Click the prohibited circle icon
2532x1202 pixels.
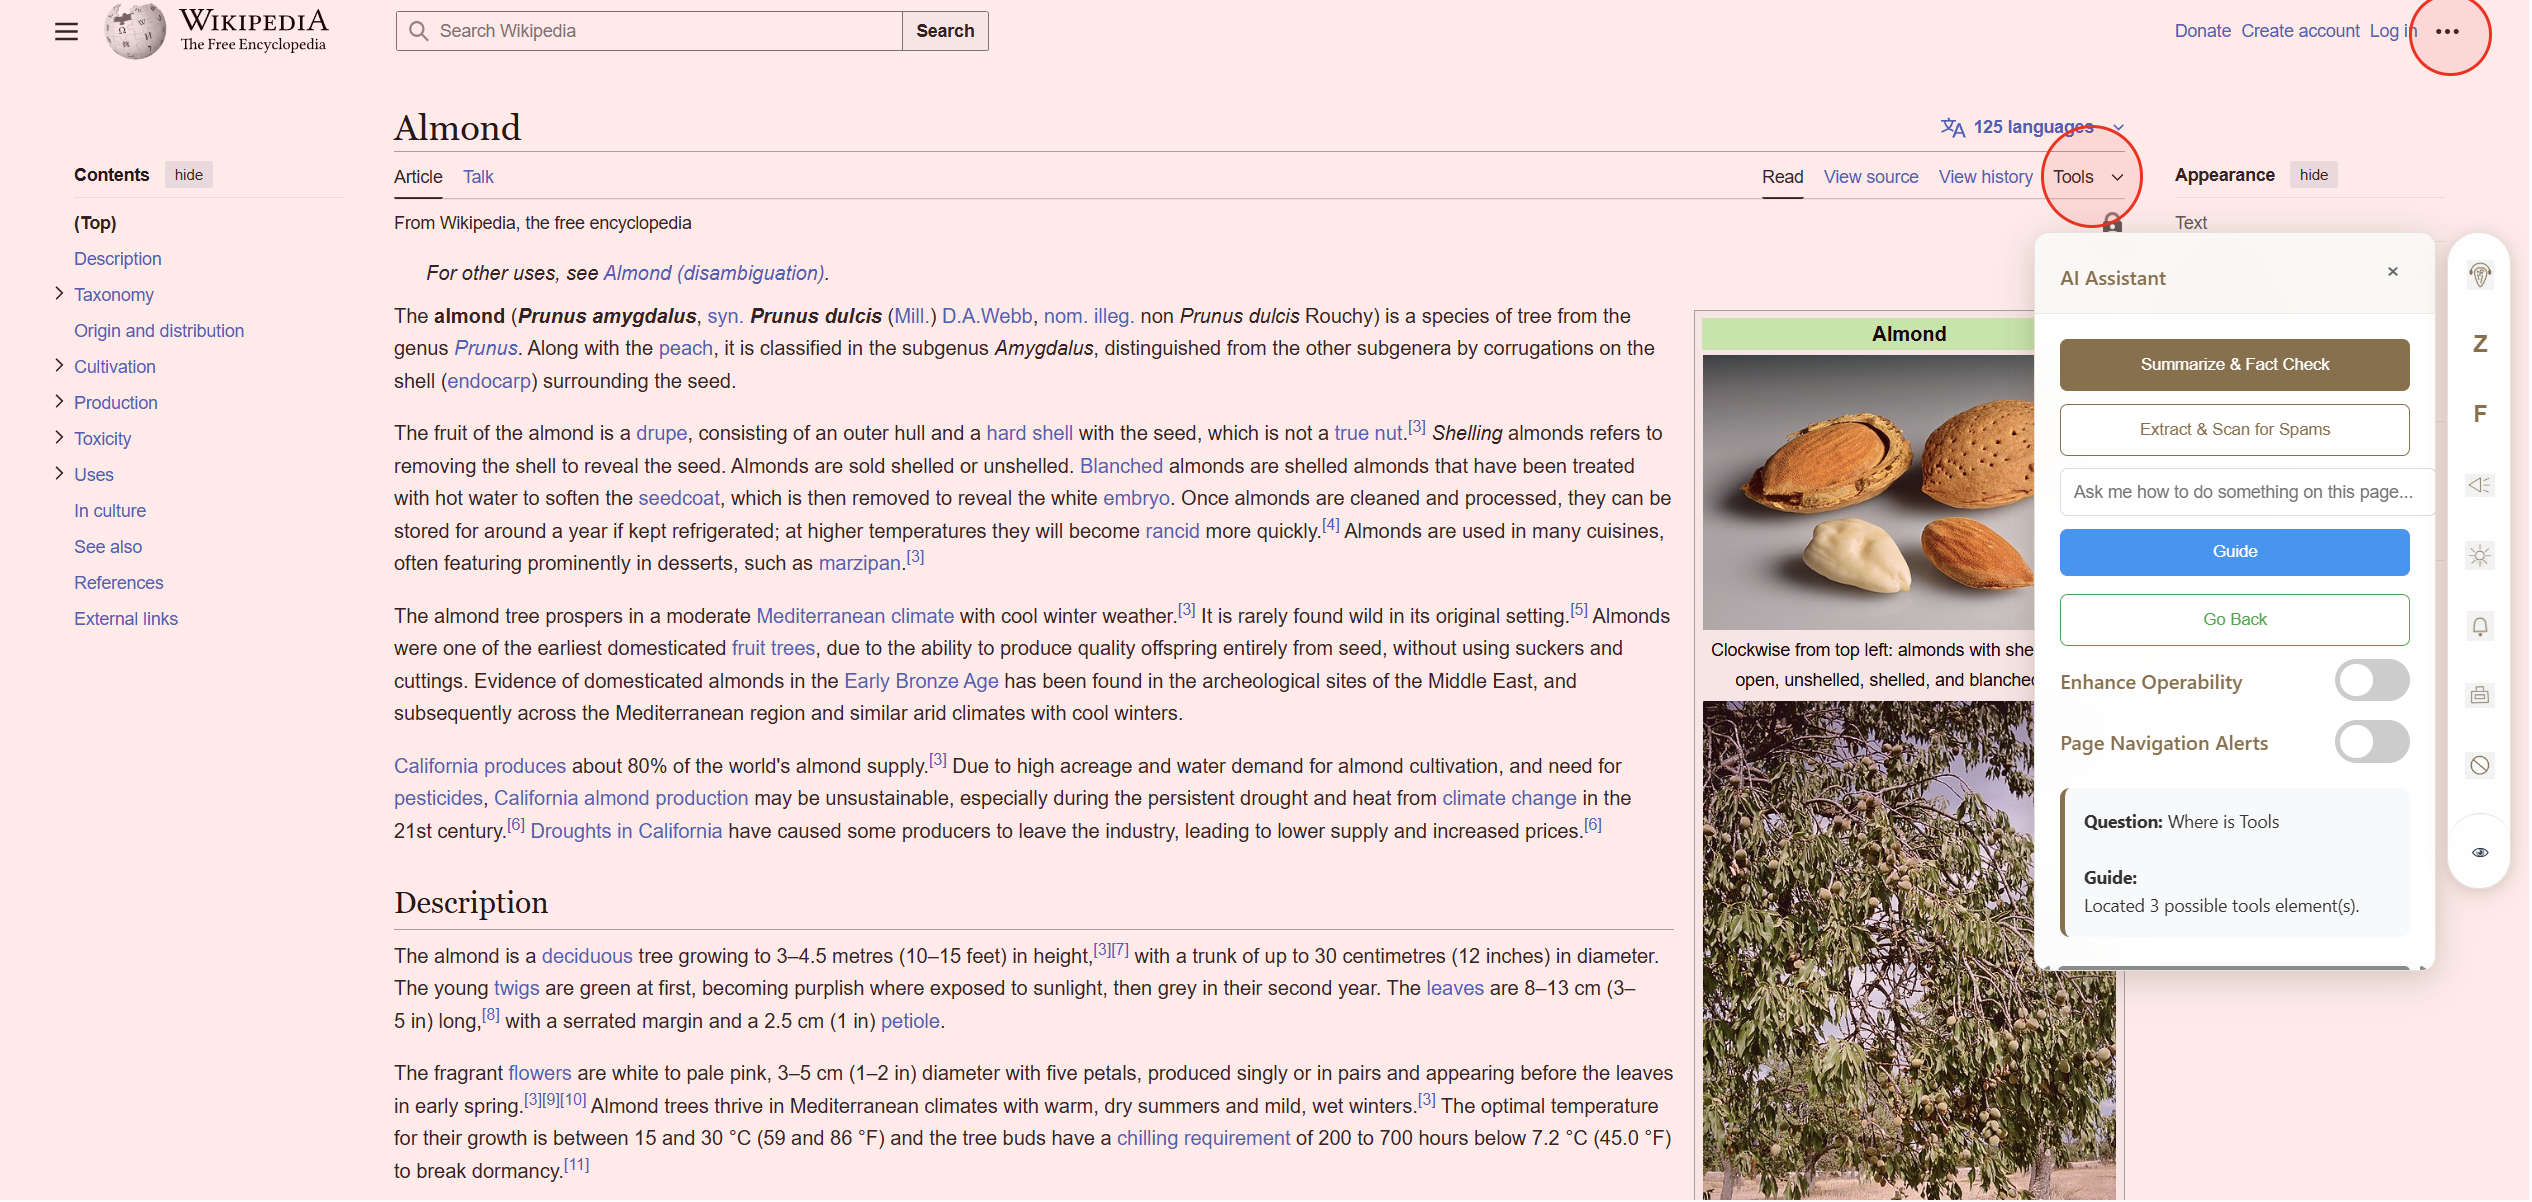(x=2479, y=765)
